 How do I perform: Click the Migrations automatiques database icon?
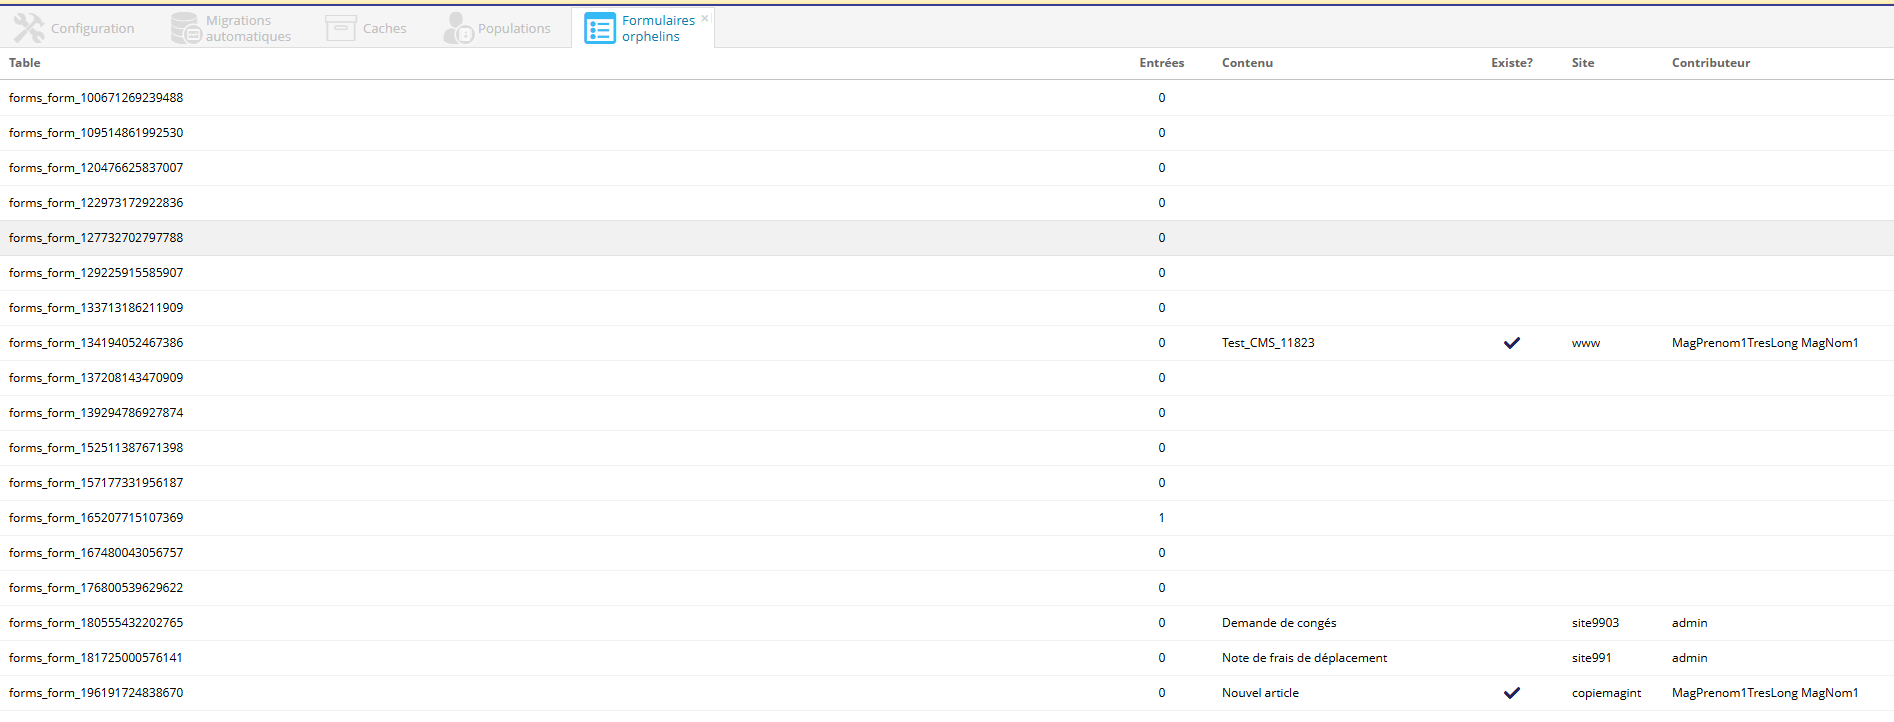tap(186, 28)
